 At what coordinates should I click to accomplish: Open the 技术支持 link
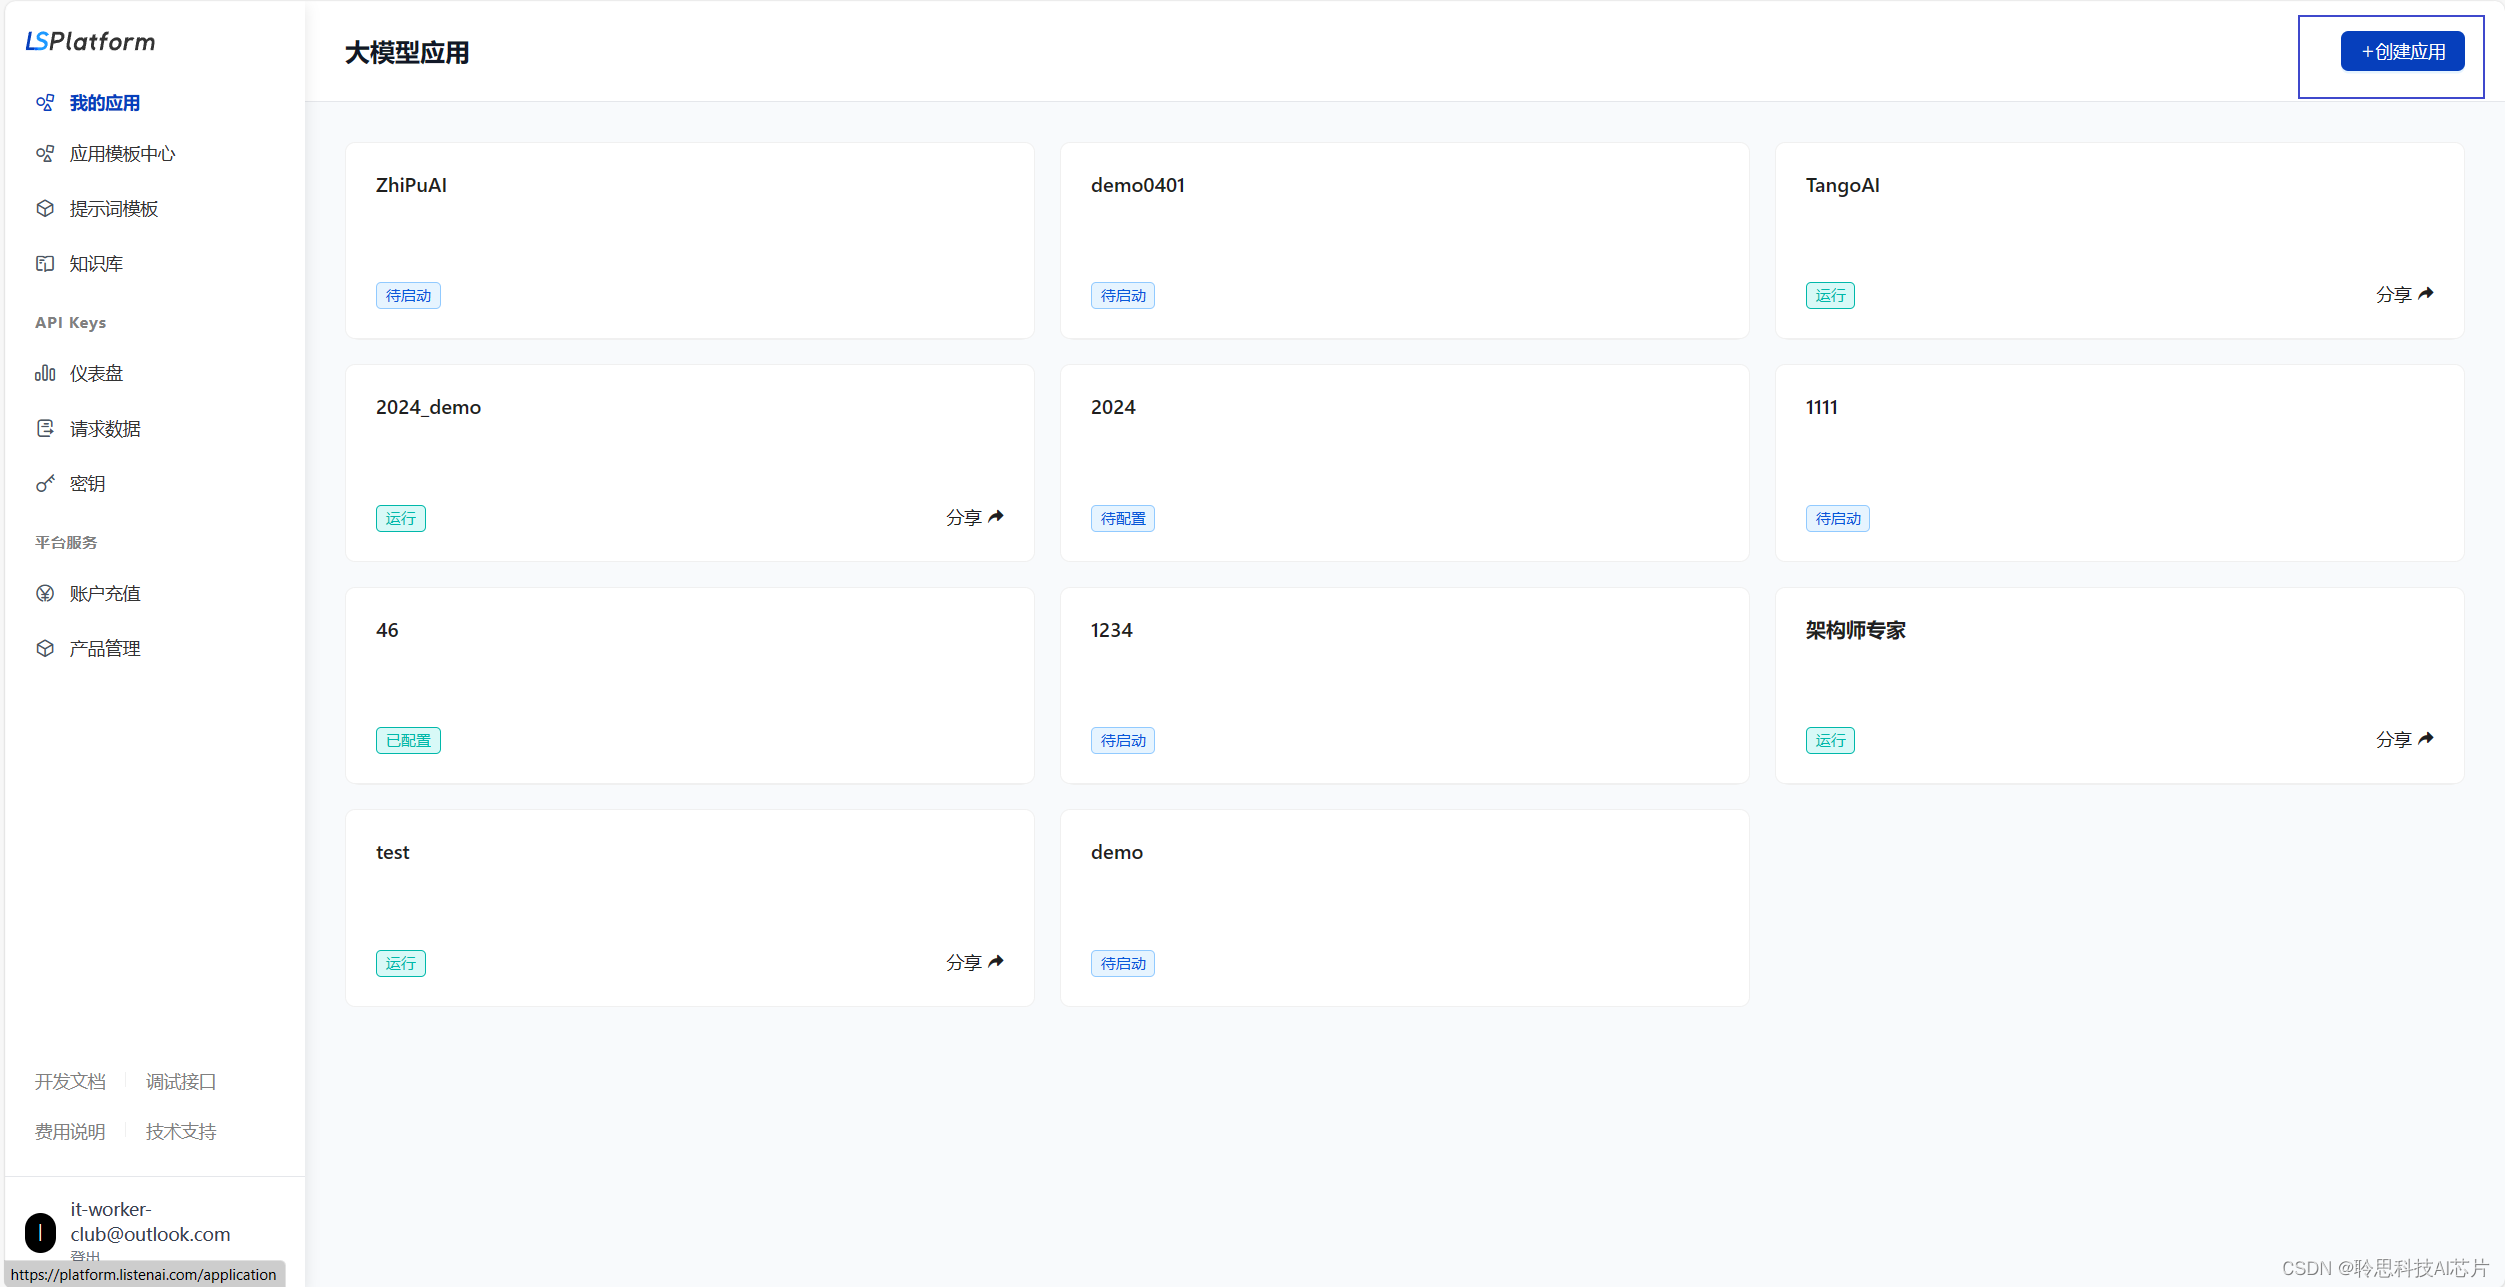(181, 1132)
